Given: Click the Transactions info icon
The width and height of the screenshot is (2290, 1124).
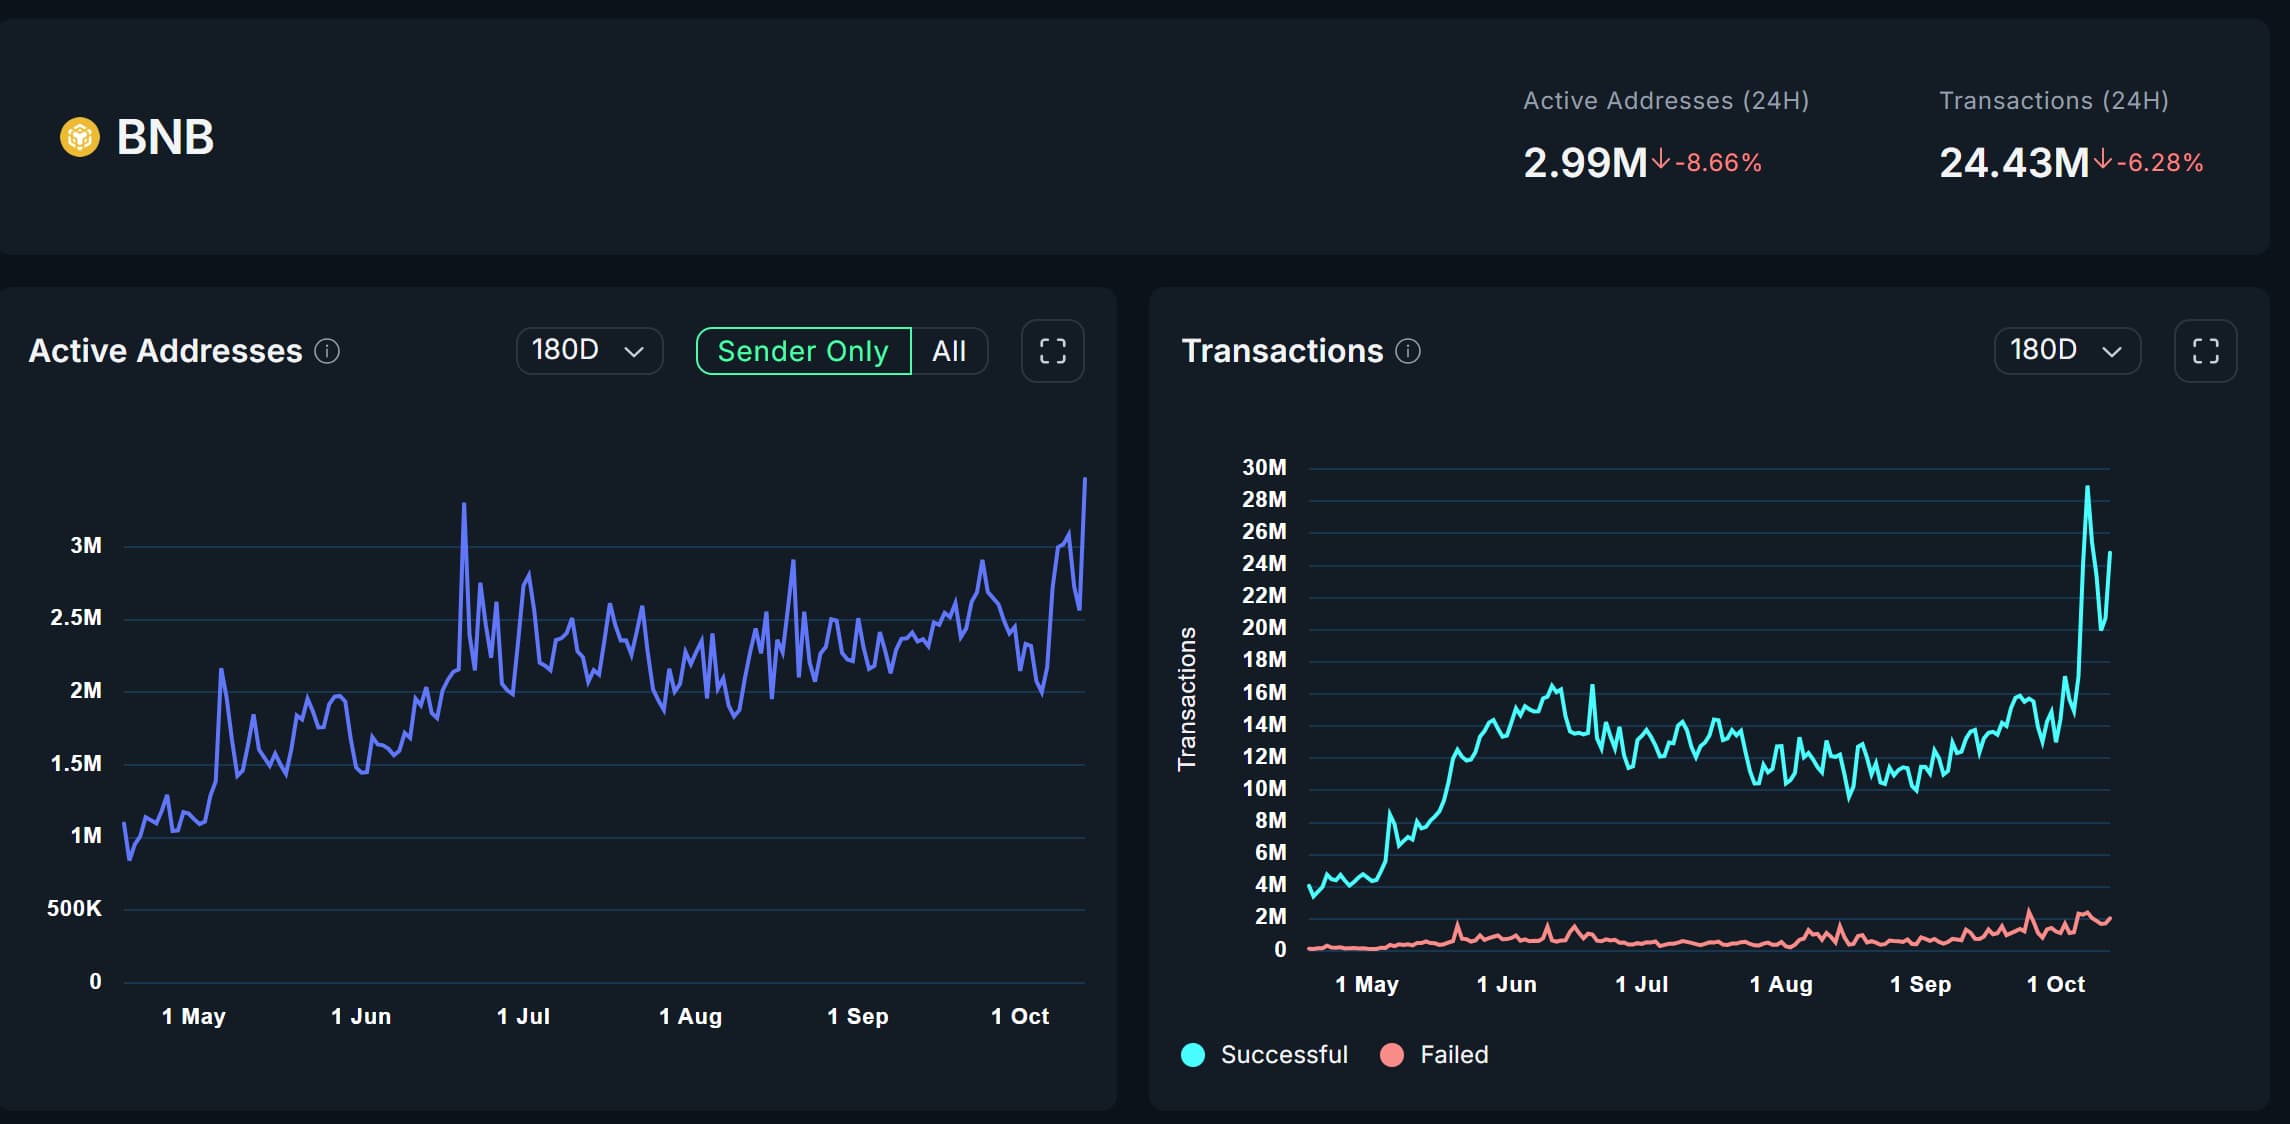Looking at the screenshot, I should coord(1408,351).
